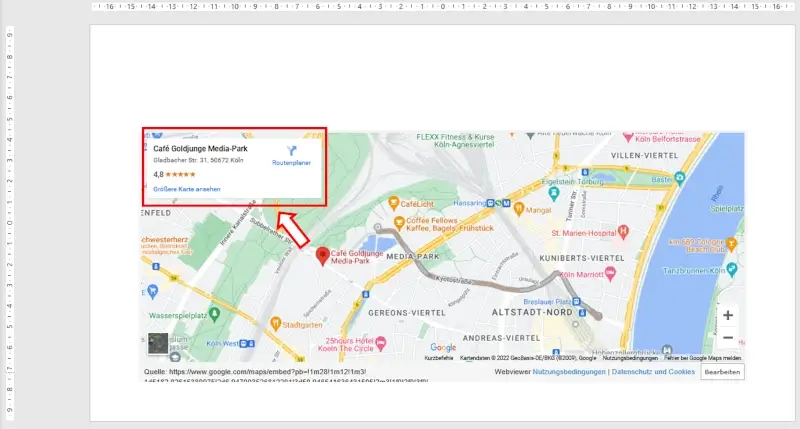Viewport: 800px width, 429px height.
Task: Click the red Café Goldjunge map pin
Action: click(323, 256)
